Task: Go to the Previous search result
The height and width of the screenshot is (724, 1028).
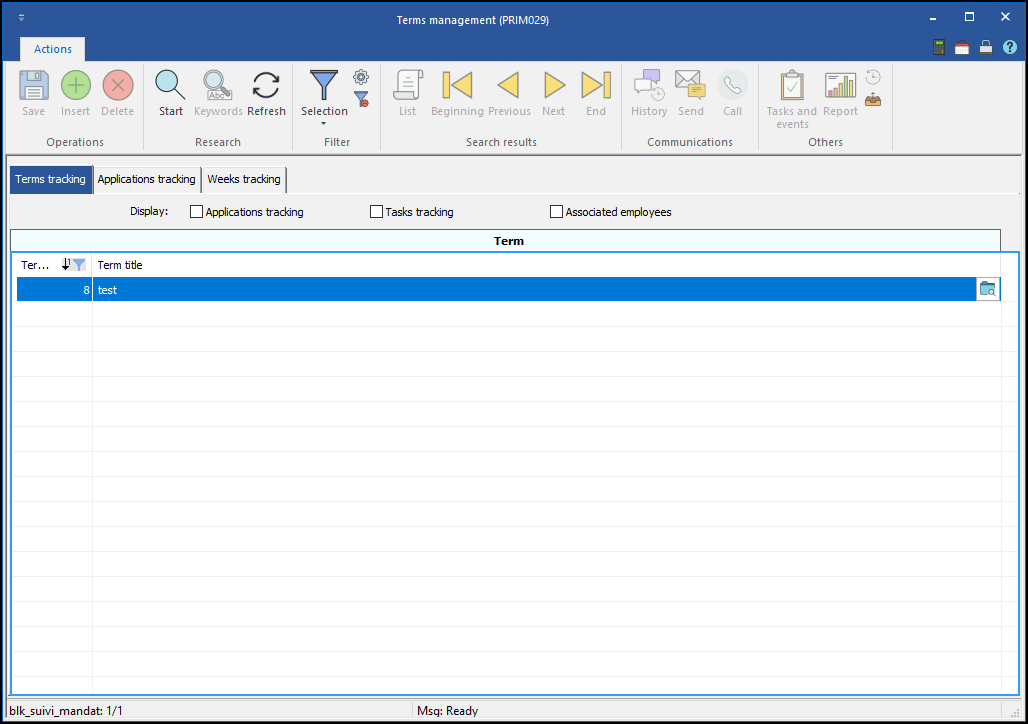Action: pyautogui.click(x=509, y=85)
